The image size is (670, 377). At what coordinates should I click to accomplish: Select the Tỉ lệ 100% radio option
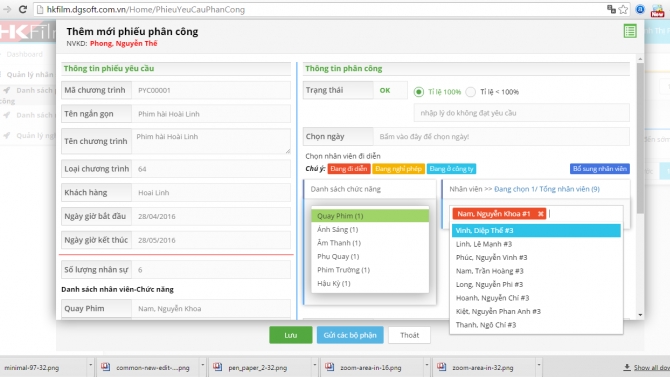(419, 92)
